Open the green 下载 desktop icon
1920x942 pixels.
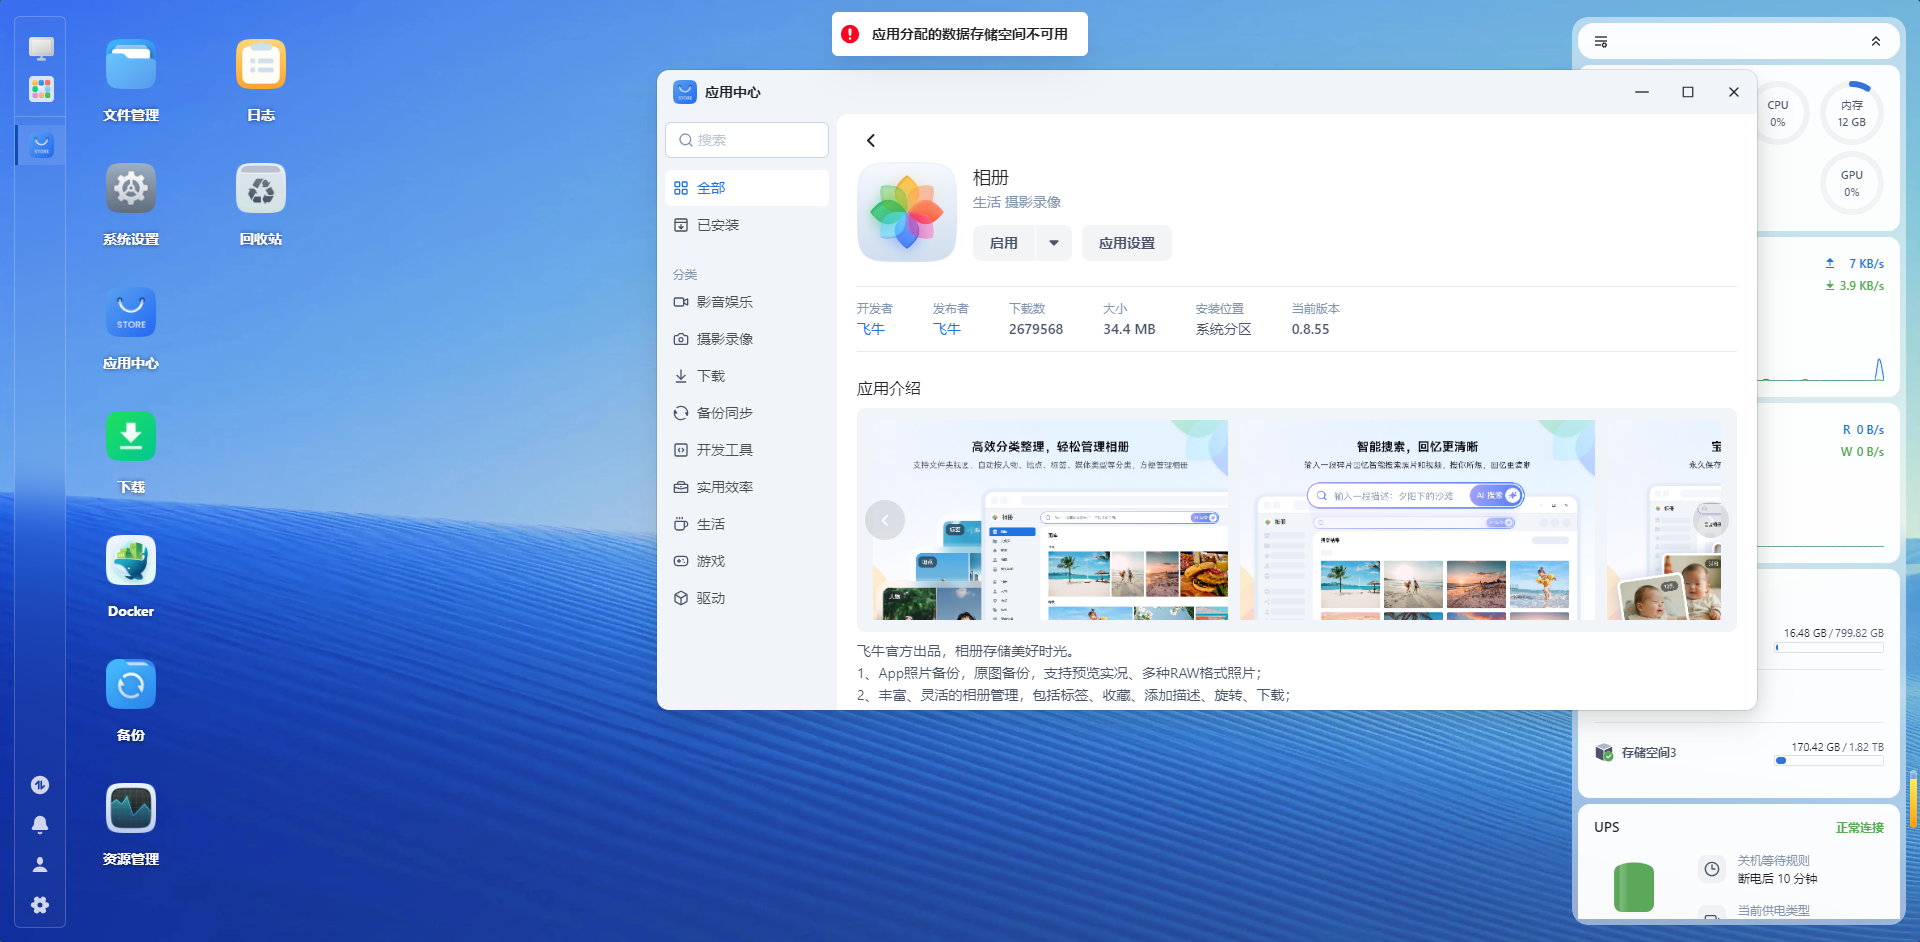131,436
